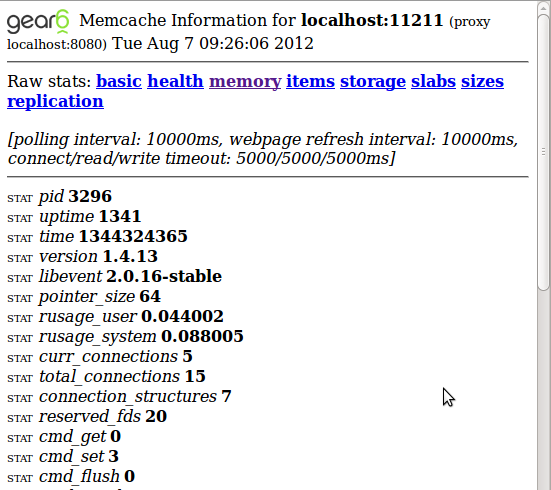Screen dimensions: 551x490
Task: Click the libevent 2.0.16-stable value
Action: point(164,276)
